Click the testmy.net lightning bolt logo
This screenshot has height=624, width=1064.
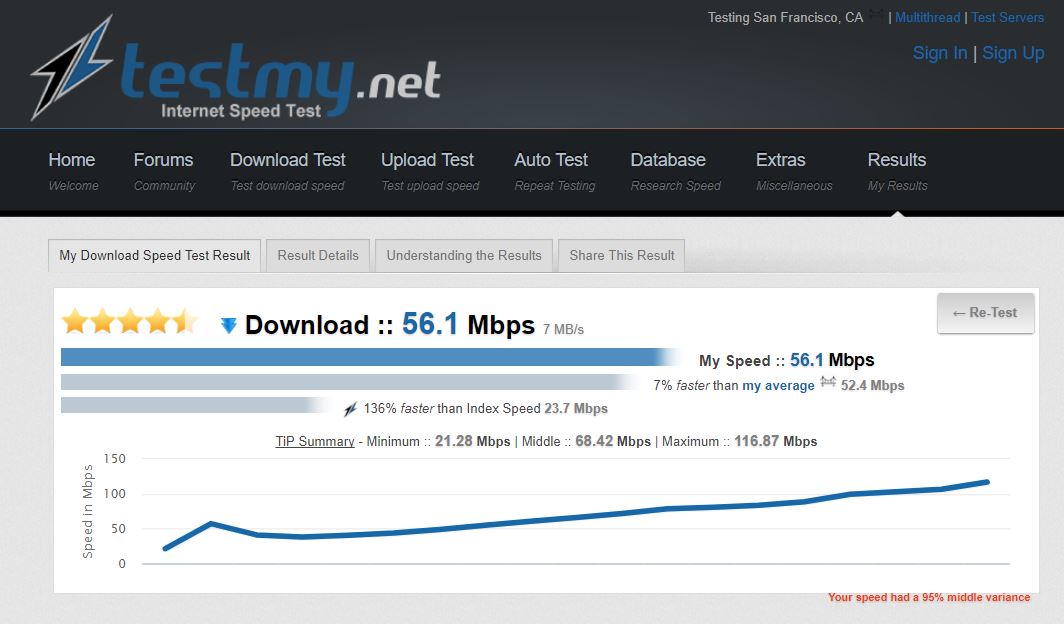coord(71,68)
